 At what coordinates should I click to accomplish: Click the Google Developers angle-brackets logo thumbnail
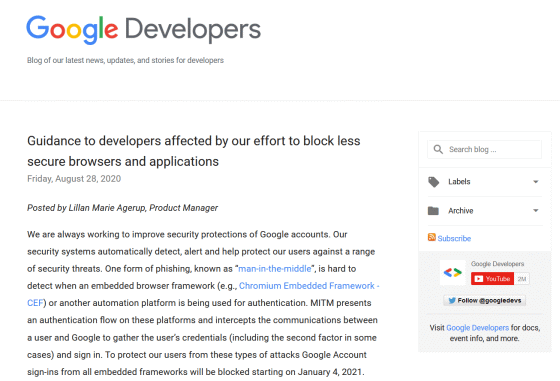pos(452,273)
